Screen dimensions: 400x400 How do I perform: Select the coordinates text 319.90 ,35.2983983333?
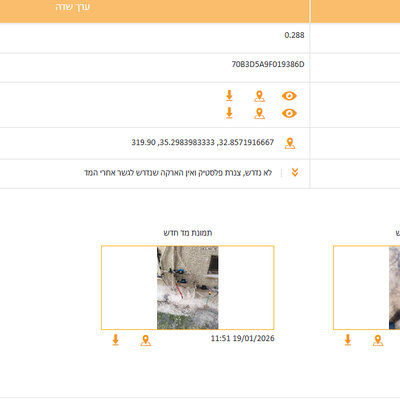tap(173, 143)
